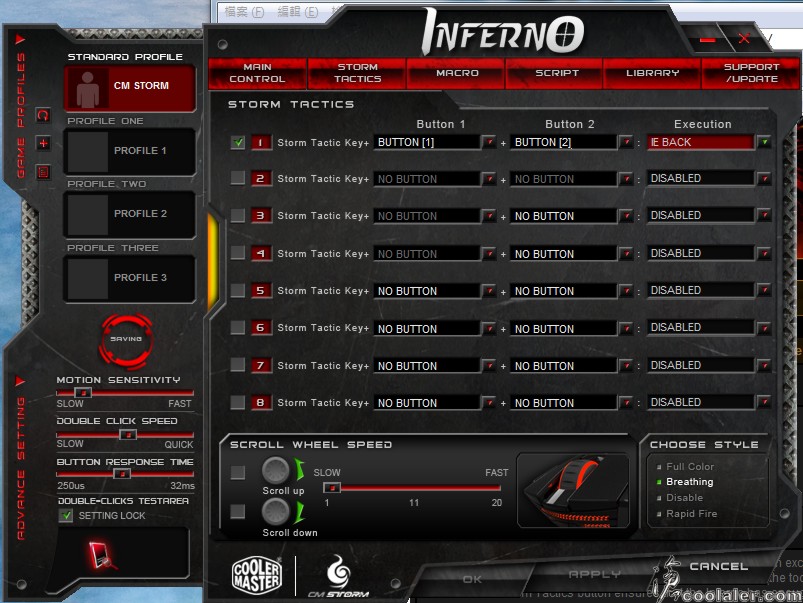Select Profile 2

[x=130, y=214]
